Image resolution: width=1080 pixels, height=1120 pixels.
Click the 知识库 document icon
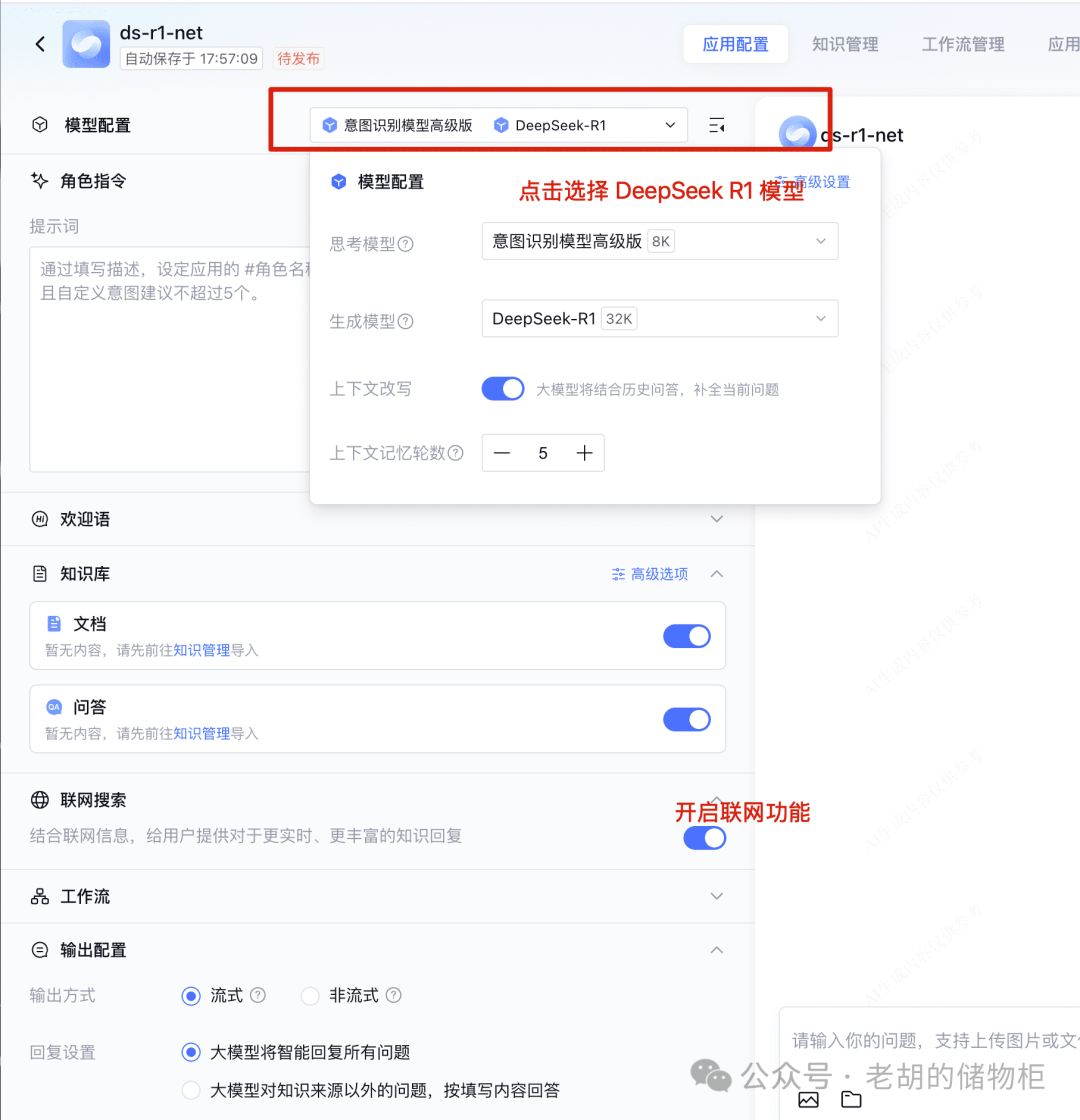pos(40,574)
